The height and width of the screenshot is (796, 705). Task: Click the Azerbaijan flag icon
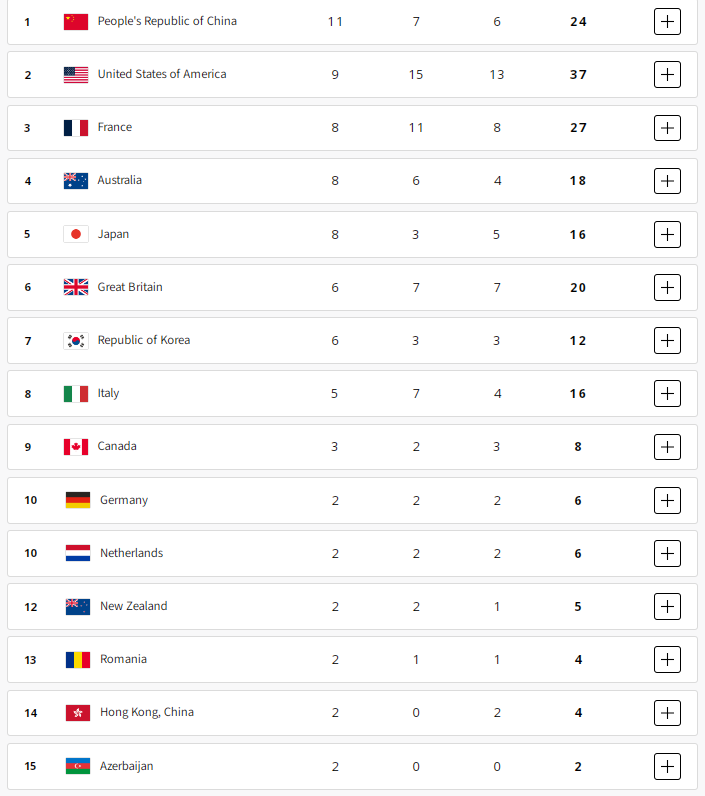pos(78,766)
